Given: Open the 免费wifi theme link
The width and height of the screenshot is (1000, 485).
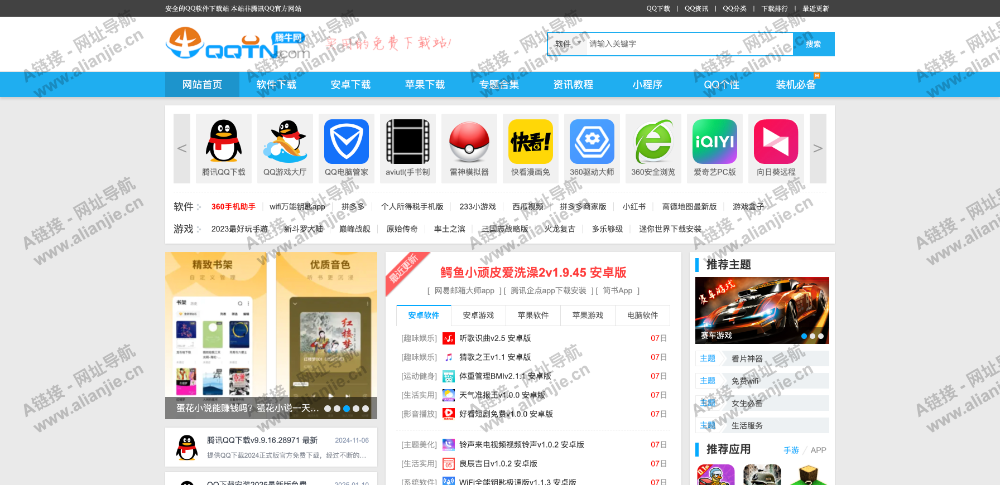Looking at the screenshot, I should (x=747, y=381).
